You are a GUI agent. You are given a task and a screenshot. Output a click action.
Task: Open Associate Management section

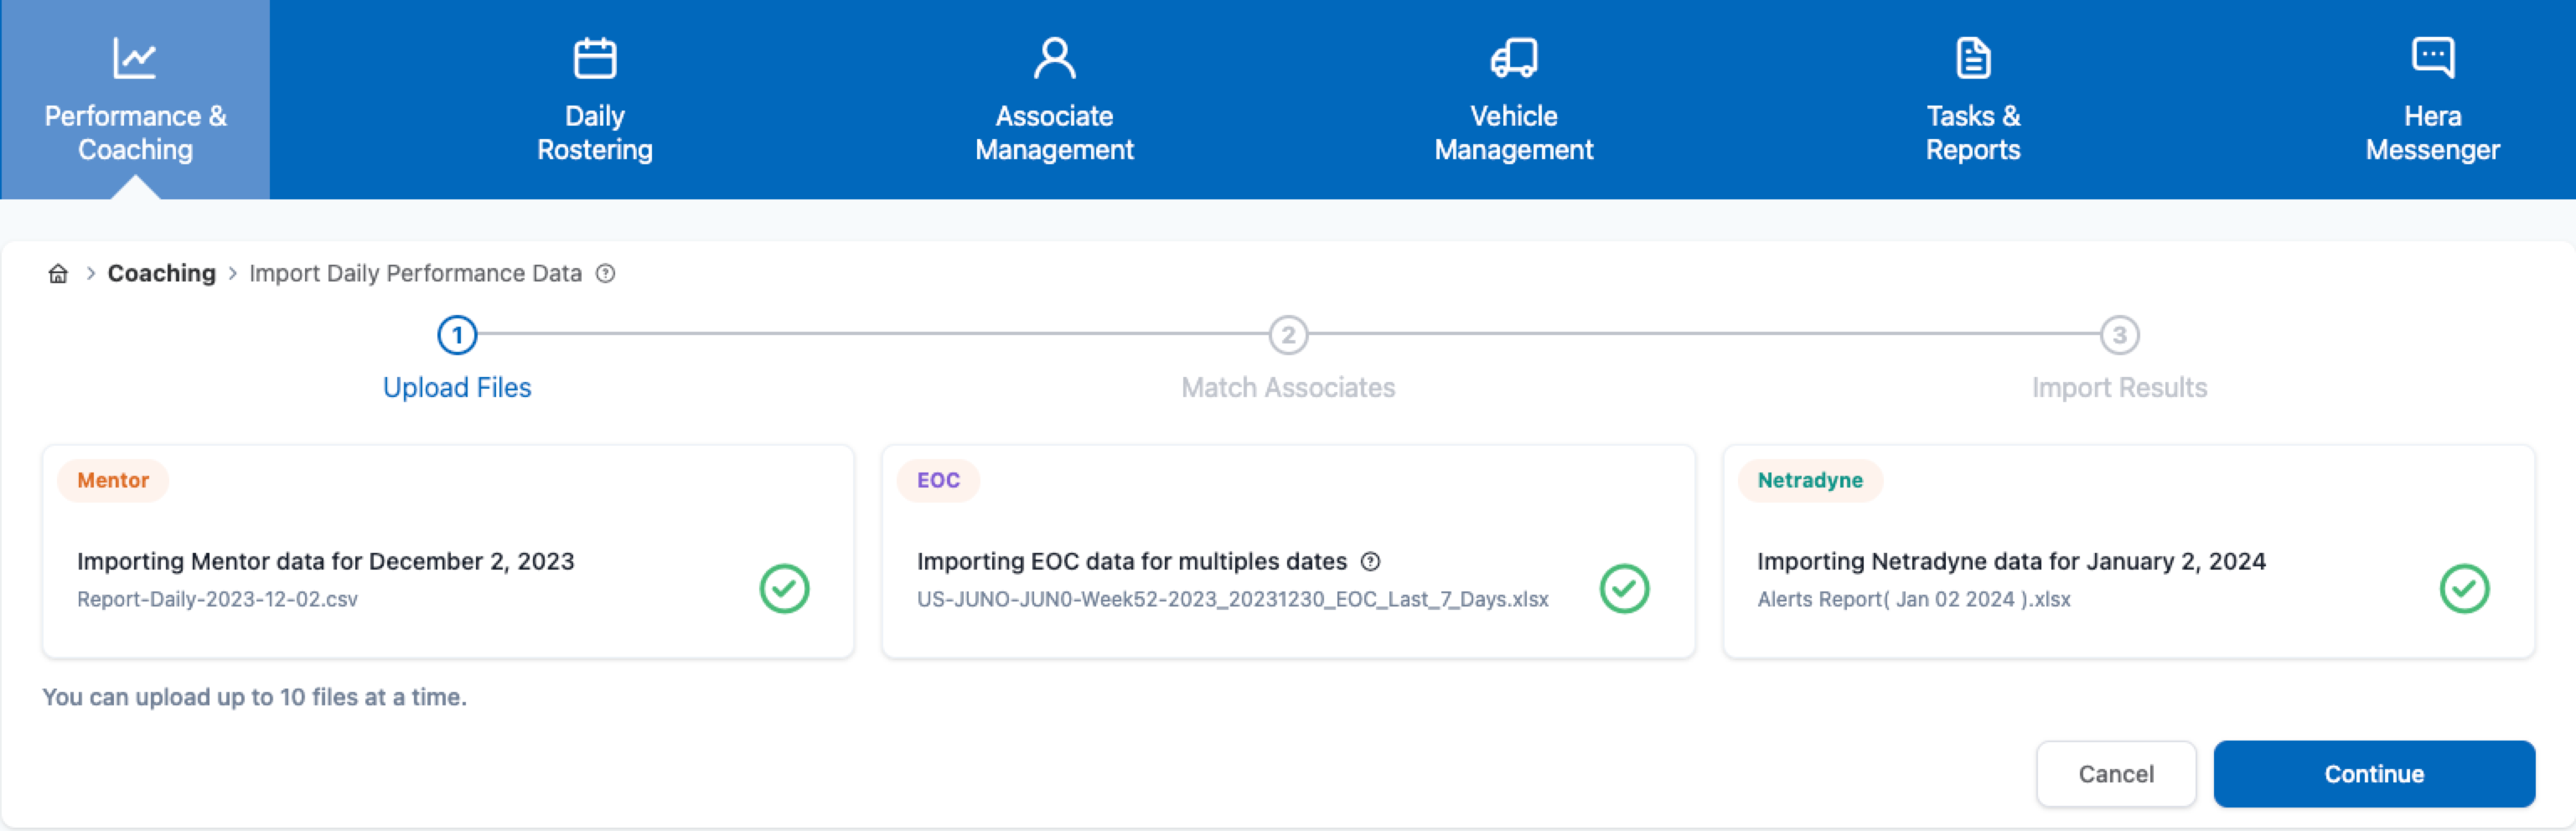(x=1054, y=100)
